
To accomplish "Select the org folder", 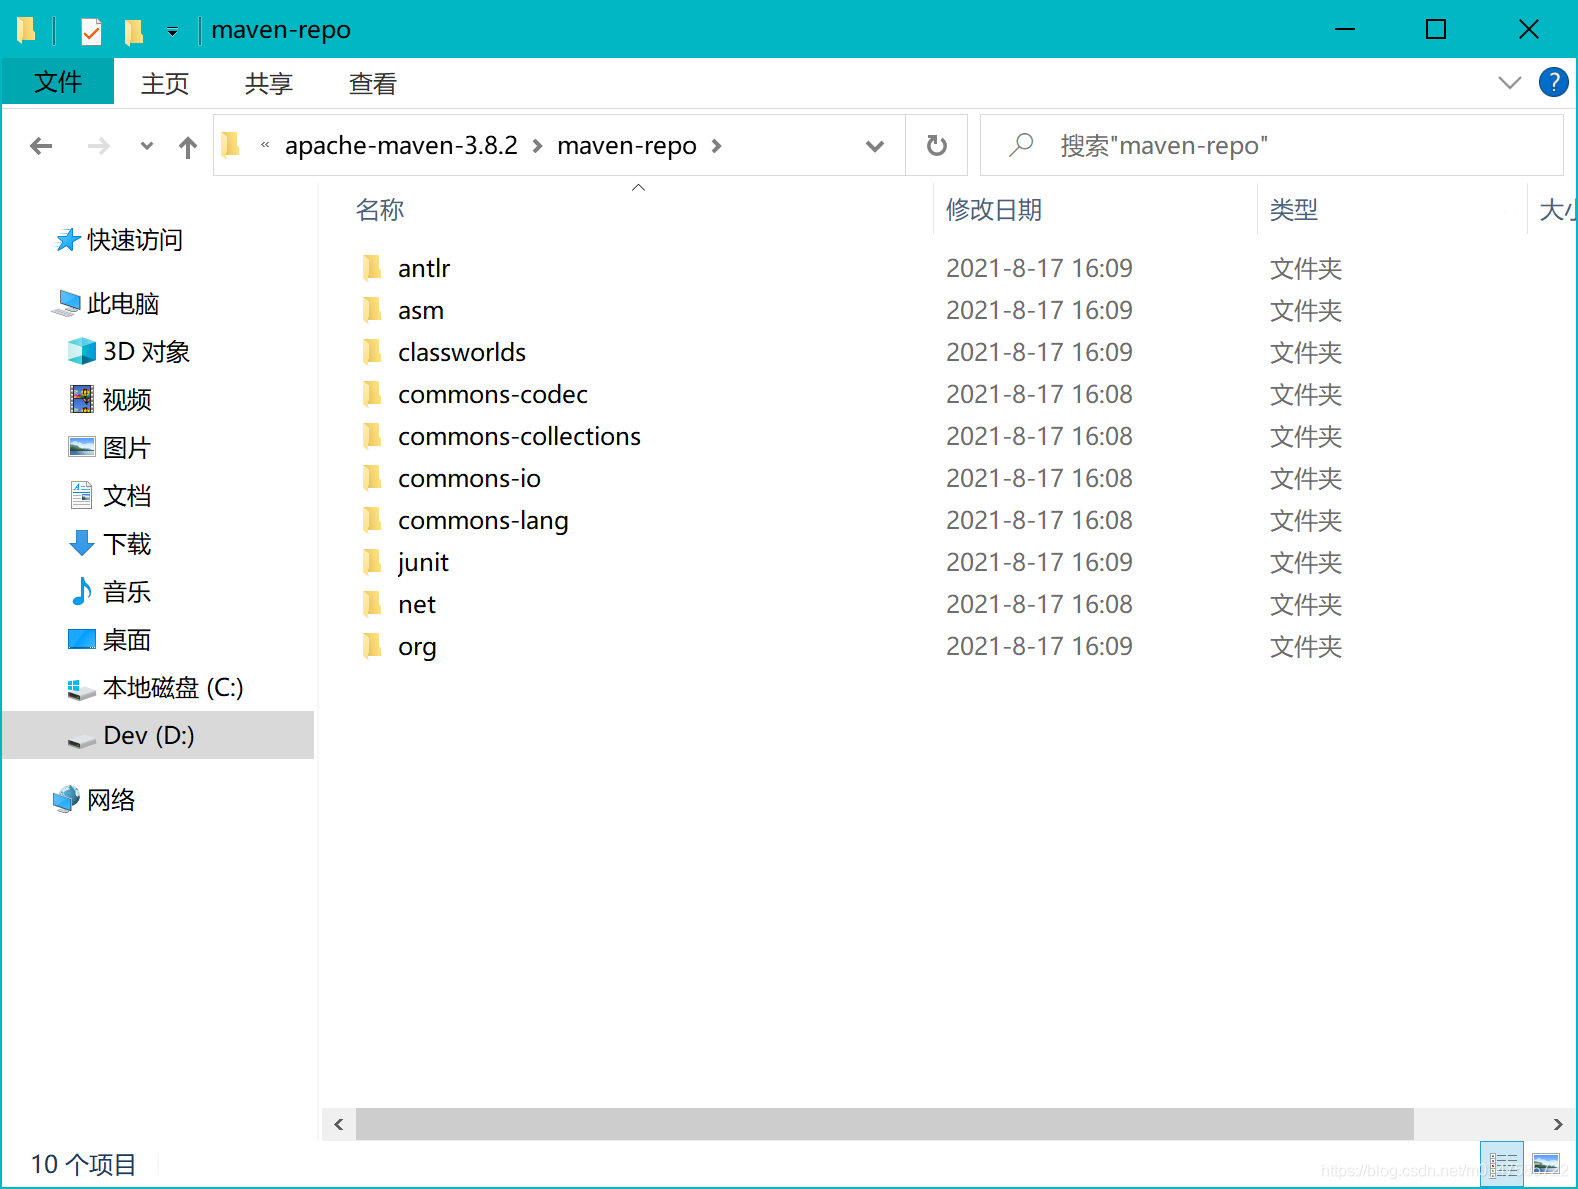I will [417, 646].
